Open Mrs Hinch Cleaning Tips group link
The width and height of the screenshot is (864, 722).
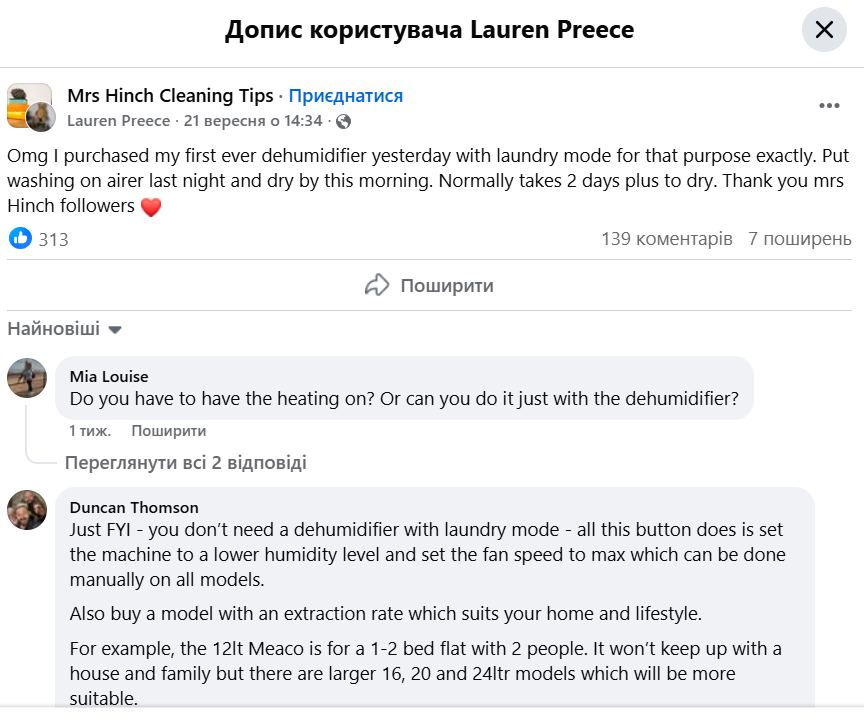pyautogui.click(x=170, y=96)
